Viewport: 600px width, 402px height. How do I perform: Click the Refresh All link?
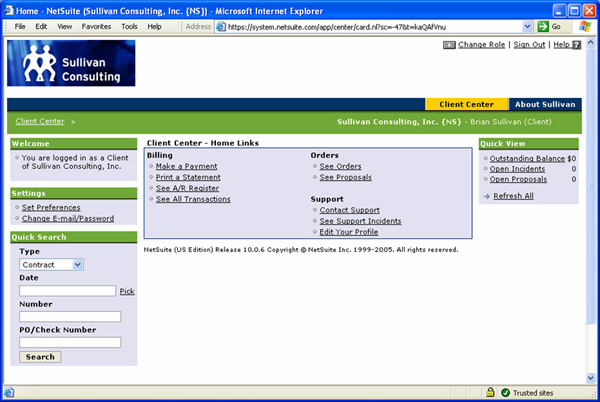[x=513, y=196]
